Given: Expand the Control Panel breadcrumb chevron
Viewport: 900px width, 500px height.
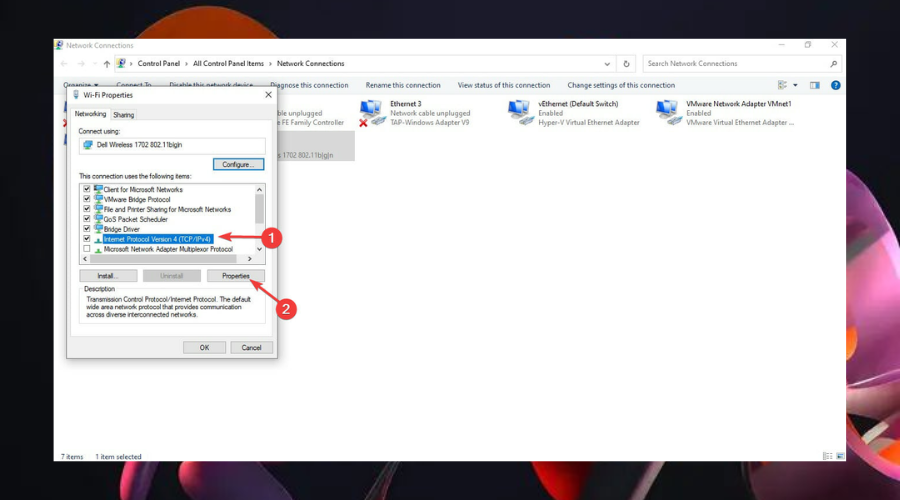Looking at the screenshot, I should (187, 64).
